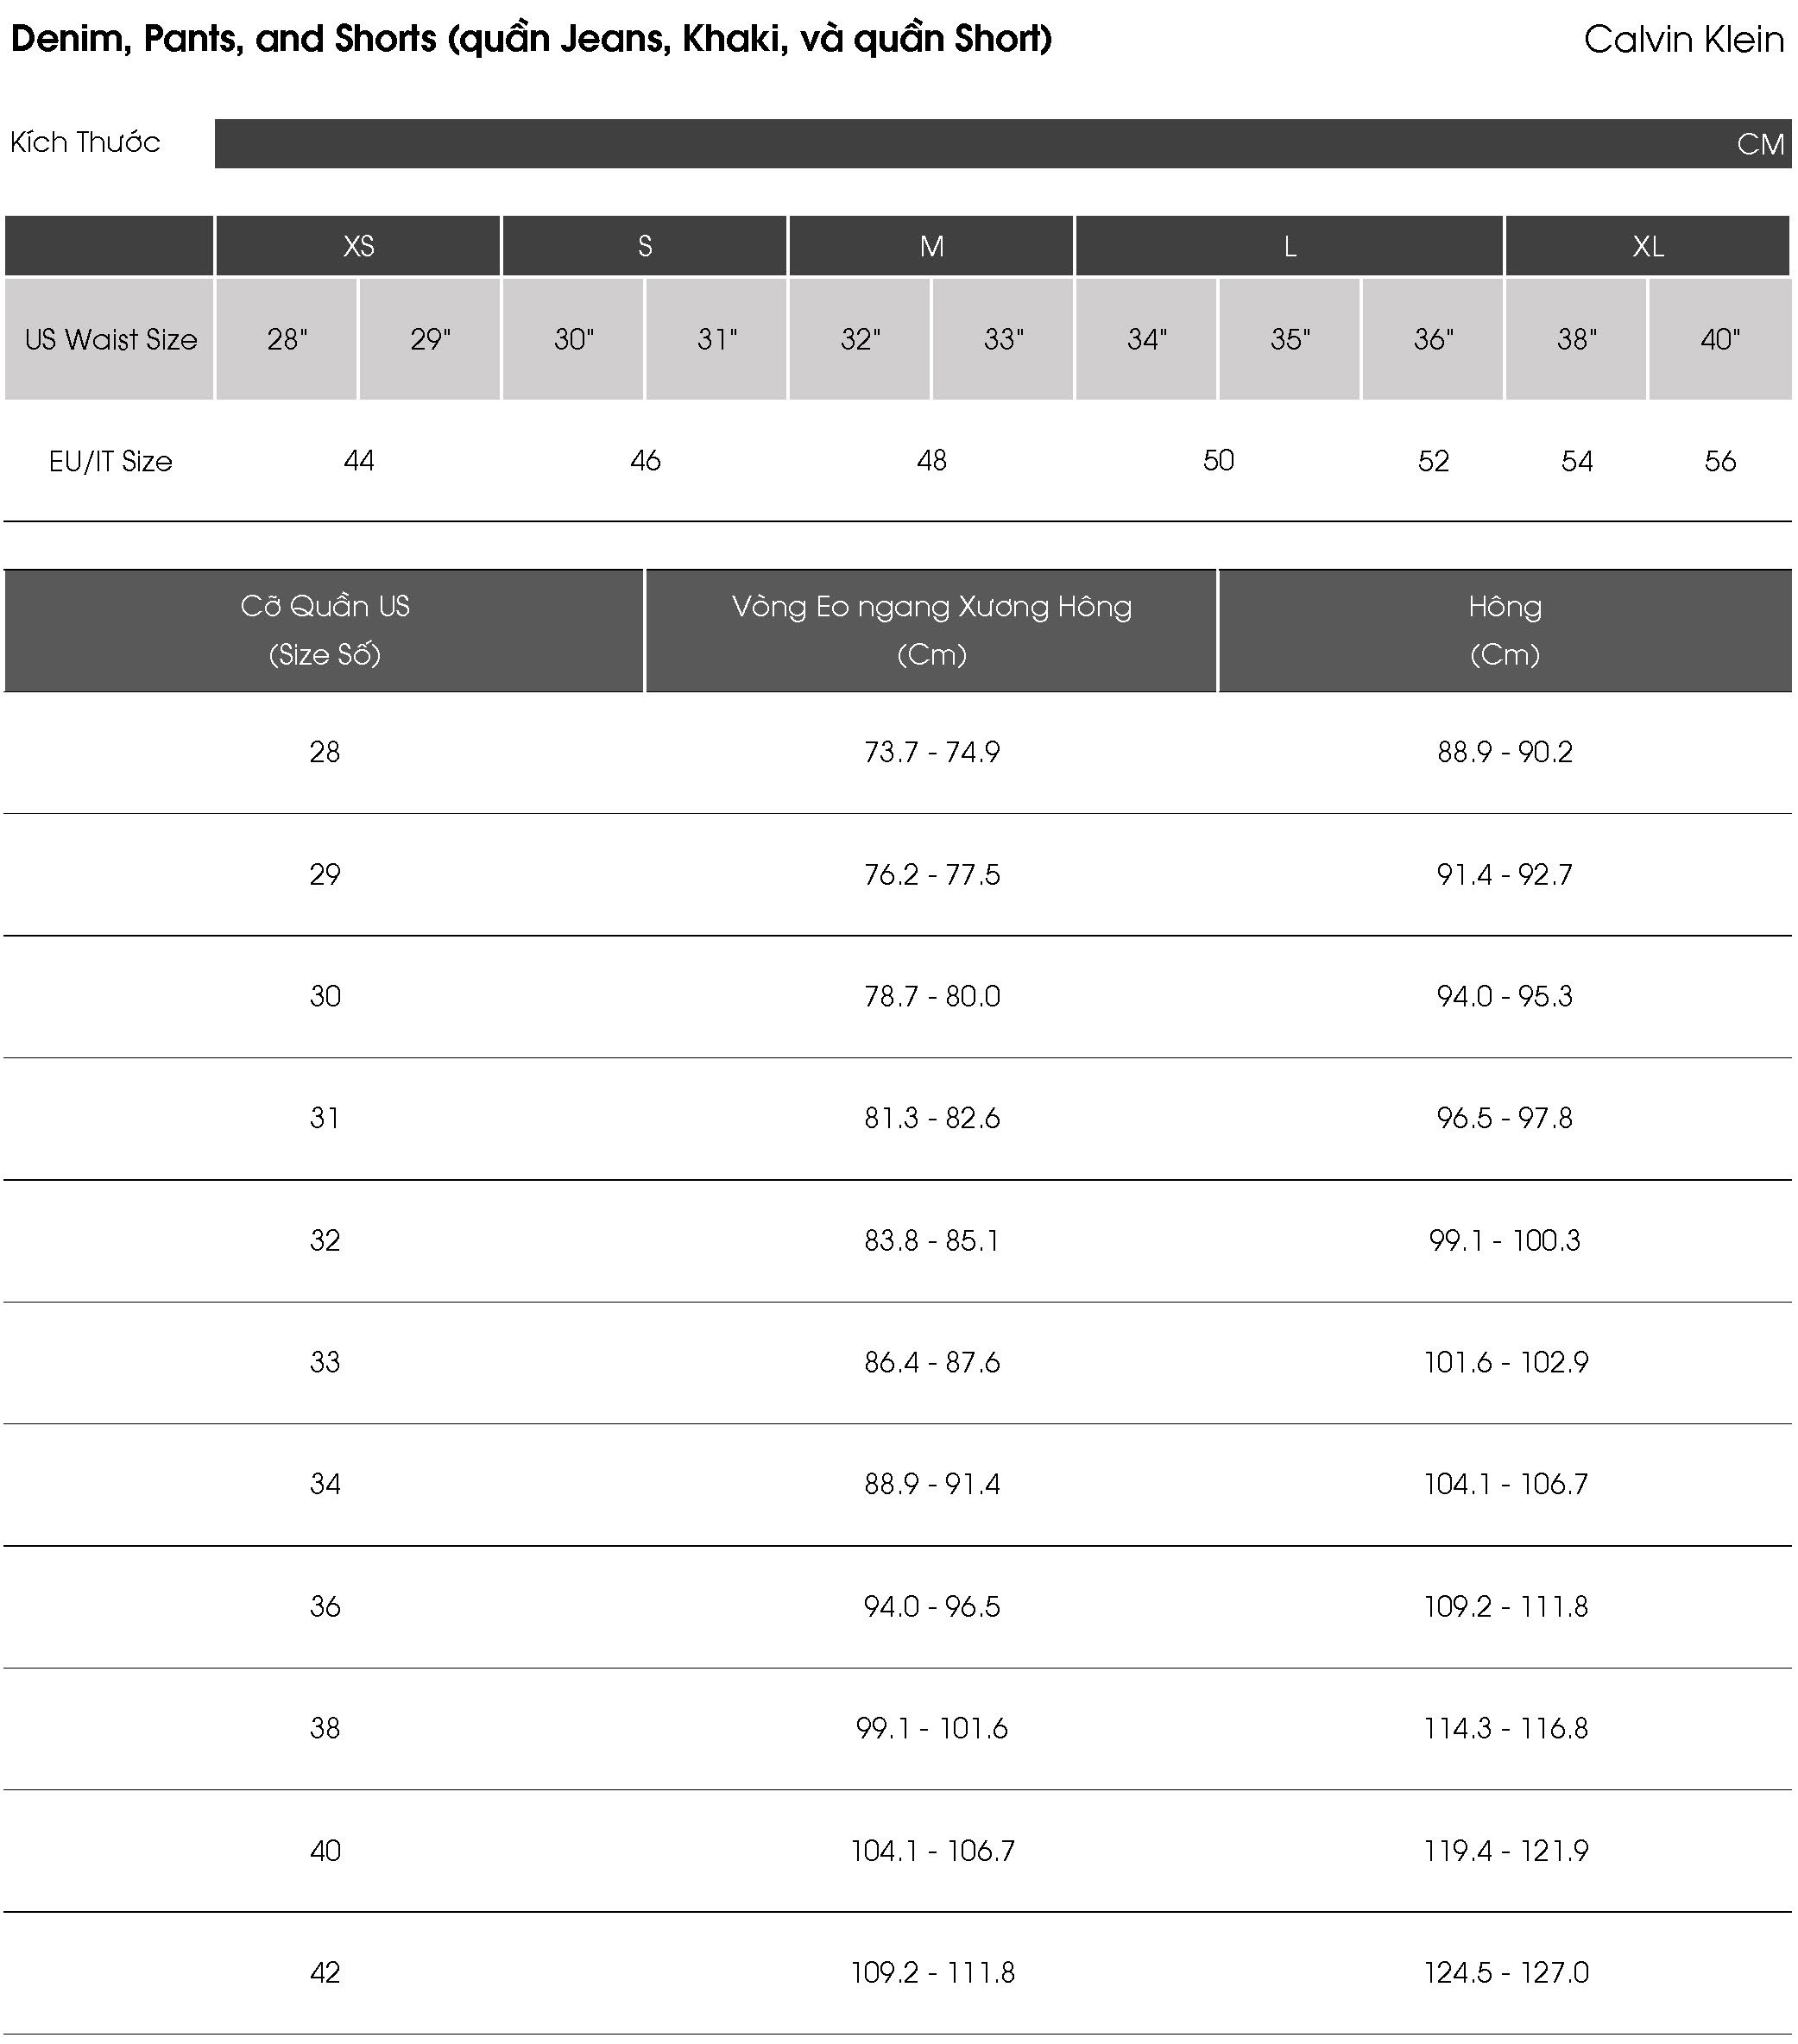Select the XL size header cell
This screenshot has height=2044, width=1798.
1647,246
